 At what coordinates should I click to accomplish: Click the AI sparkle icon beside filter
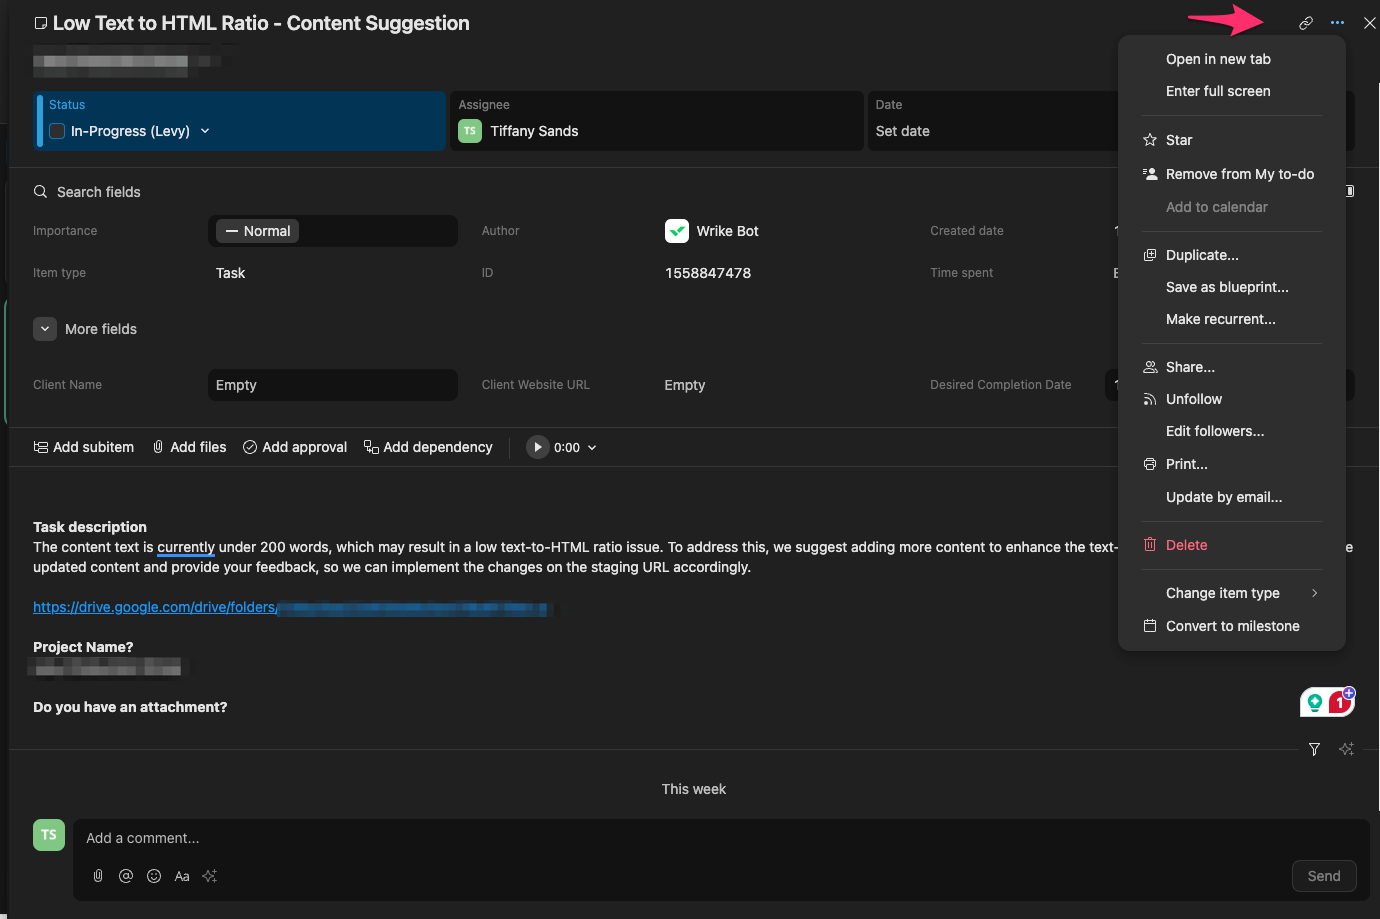point(1346,749)
